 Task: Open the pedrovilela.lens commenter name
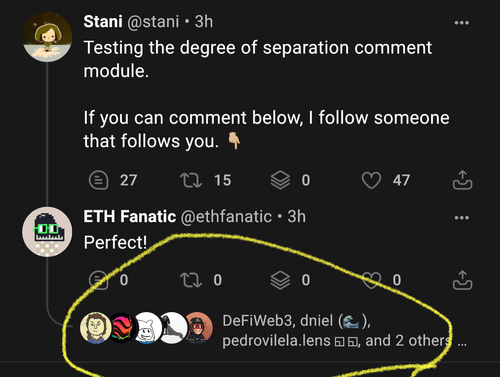pos(276,341)
